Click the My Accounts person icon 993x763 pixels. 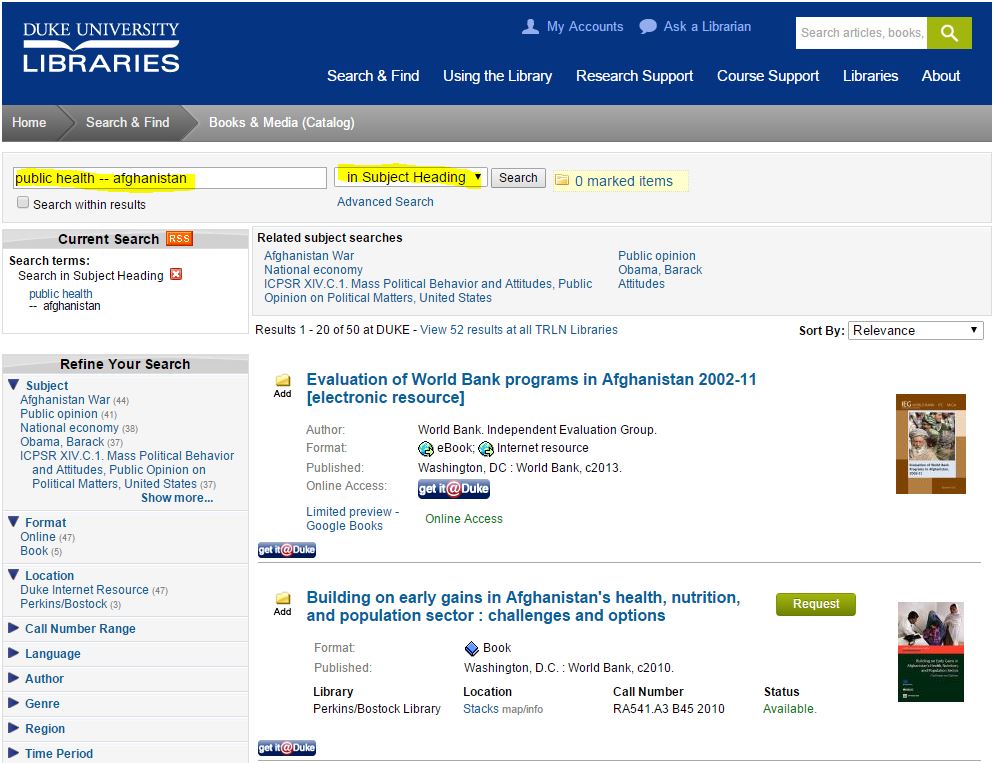530,27
